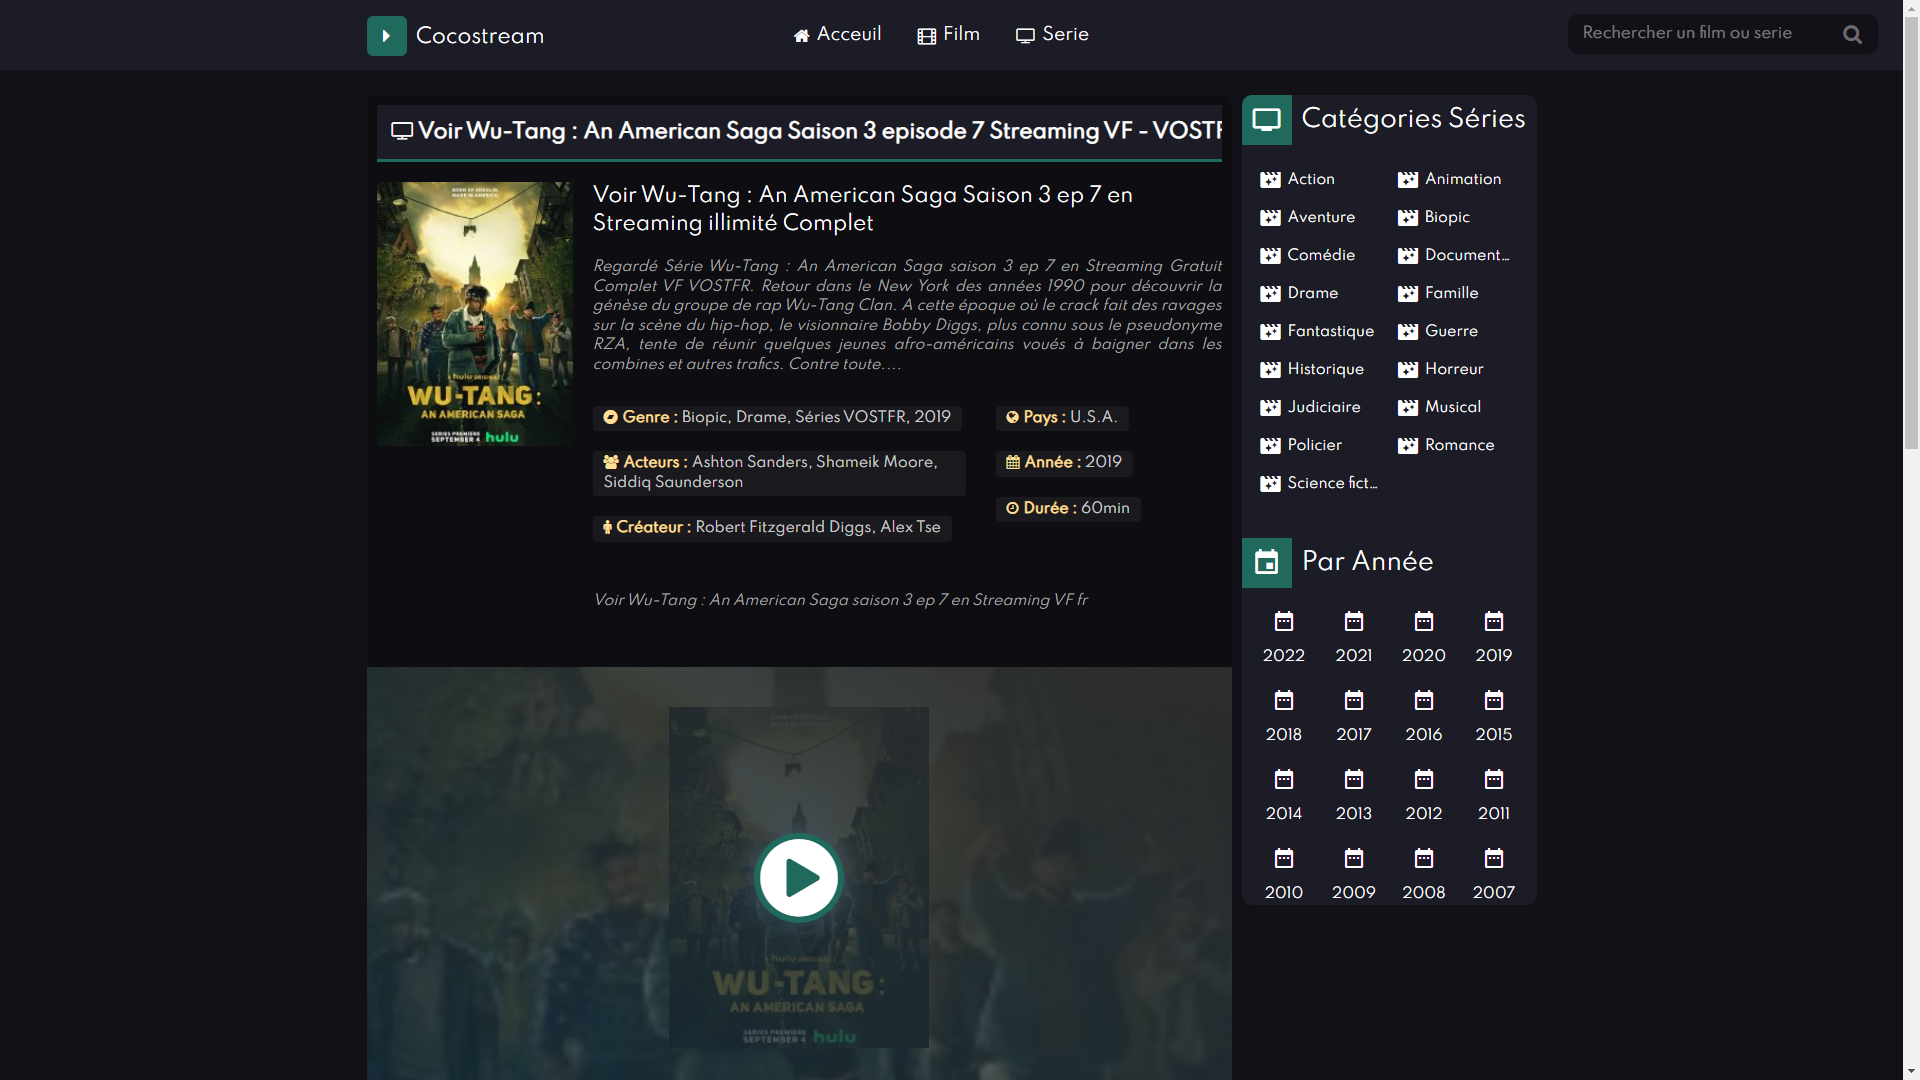The width and height of the screenshot is (1920, 1080).
Task: Click the calendar icon above 2007
Action: 1494,859
